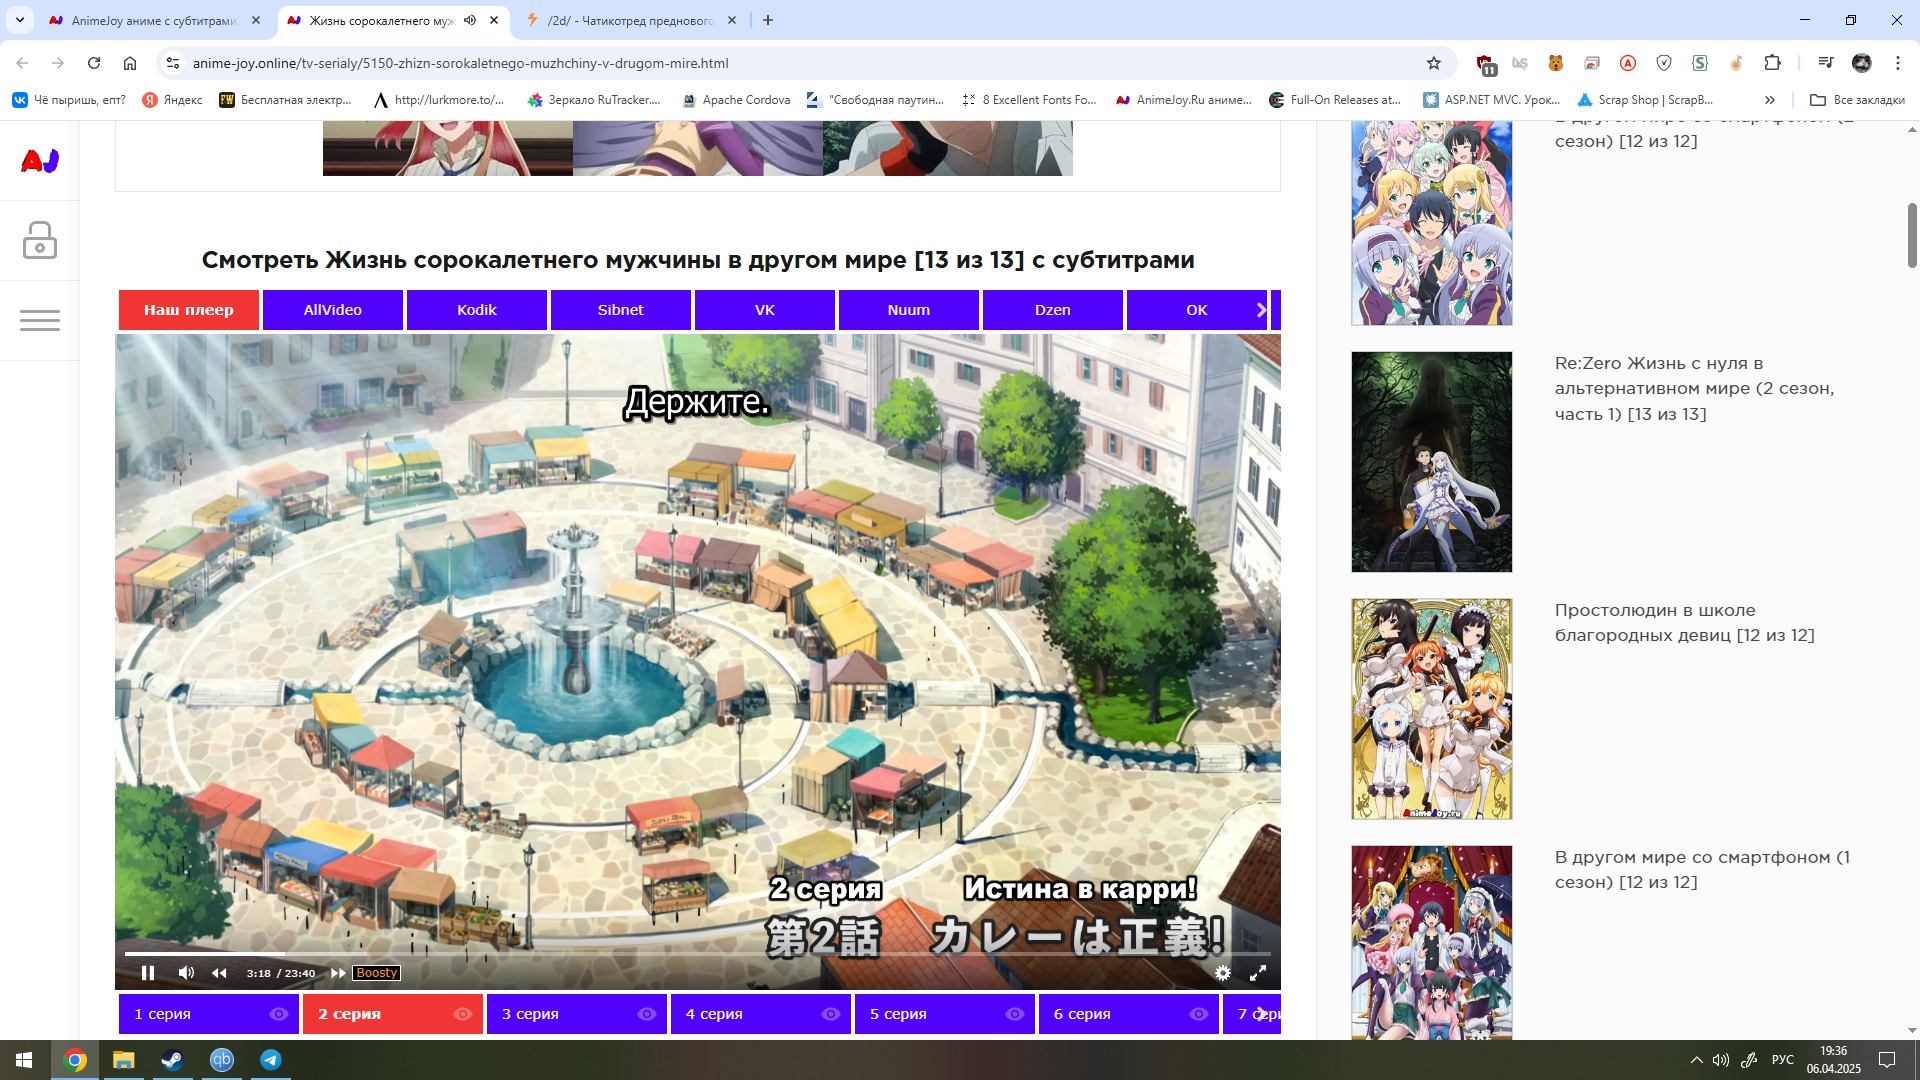Open Re:Zero 2 сезон recommendation link
1920x1080 pixels.
(1693, 388)
